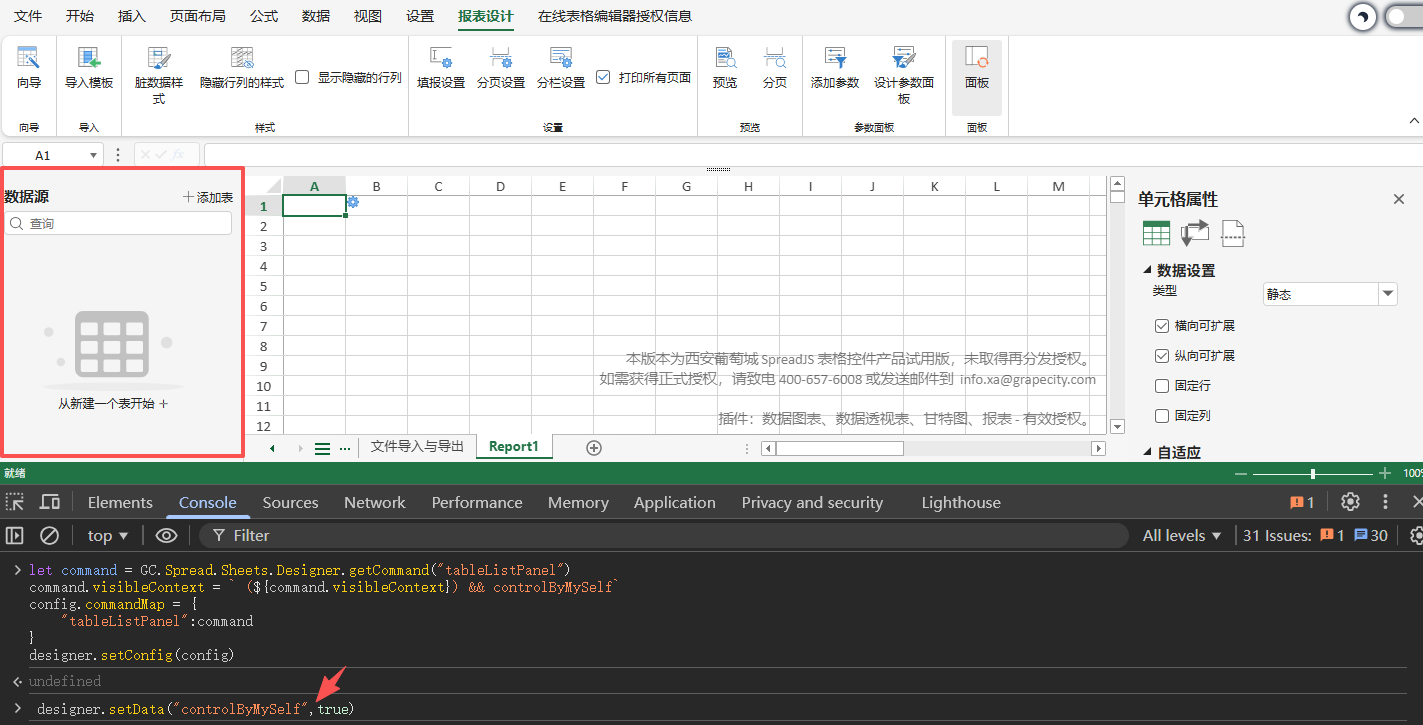The width and height of the screenshot is (1423, 725).
Task: Click the console Filter input
Action: (x=664, y=535)
